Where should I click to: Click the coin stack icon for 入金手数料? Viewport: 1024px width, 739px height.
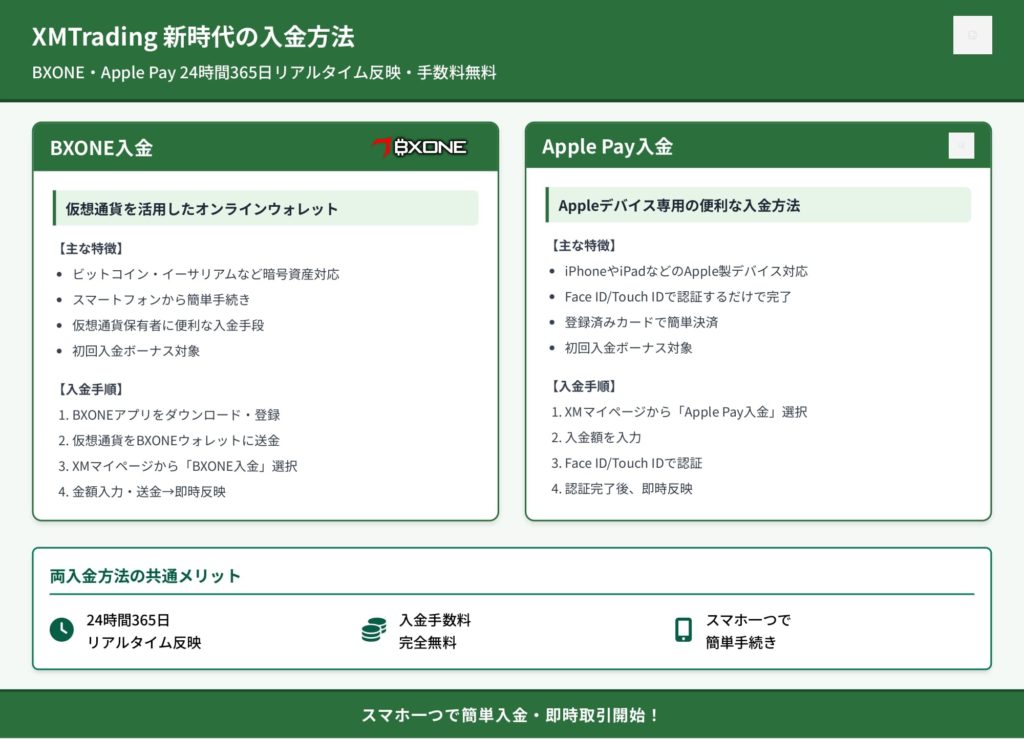pos(374,630)
